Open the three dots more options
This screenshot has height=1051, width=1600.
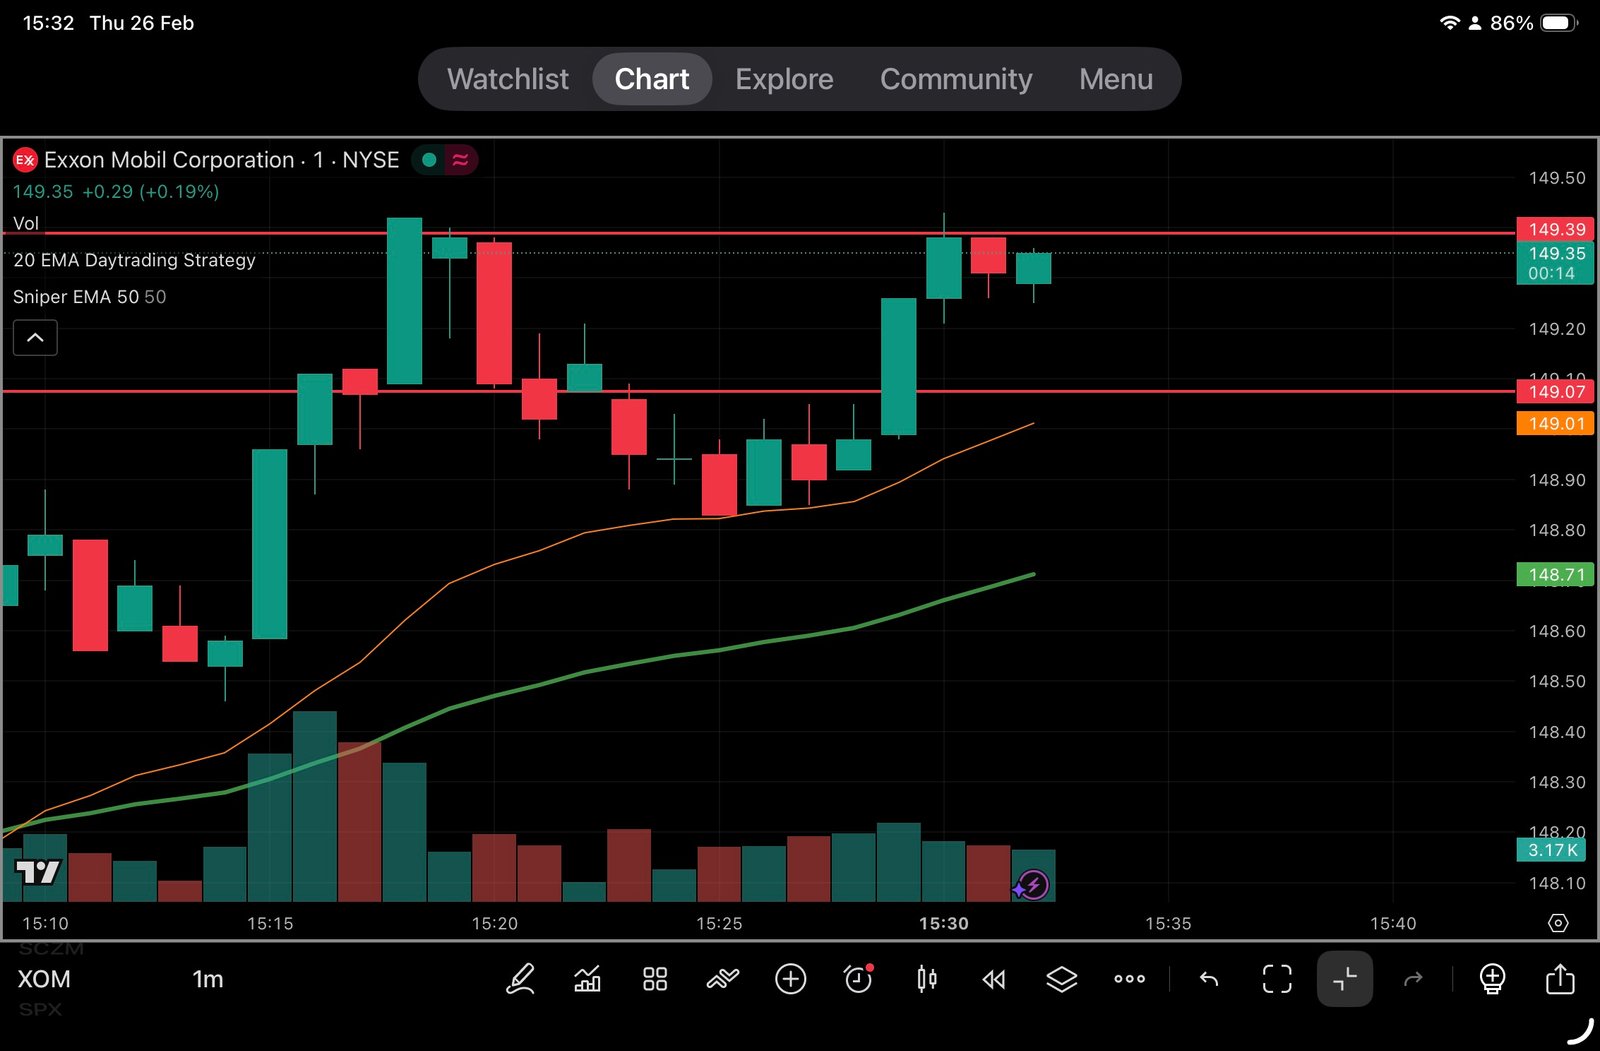(1129, 979)
